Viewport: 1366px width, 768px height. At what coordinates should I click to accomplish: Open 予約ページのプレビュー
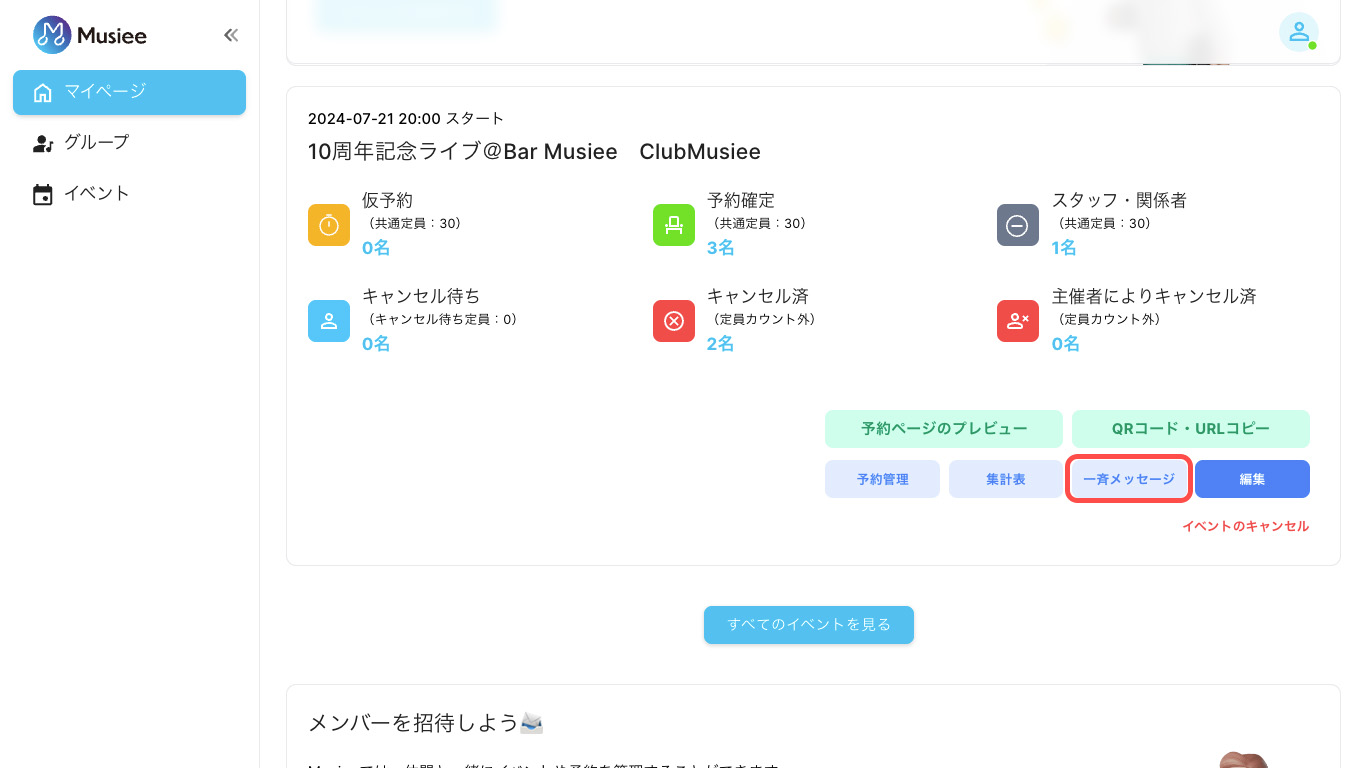[943, 428]
